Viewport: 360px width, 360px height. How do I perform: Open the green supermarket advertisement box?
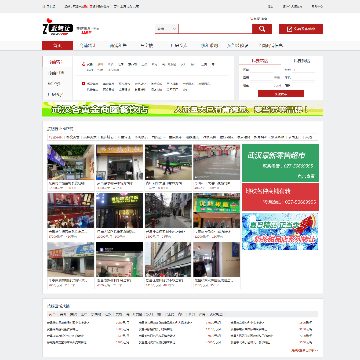280,163
